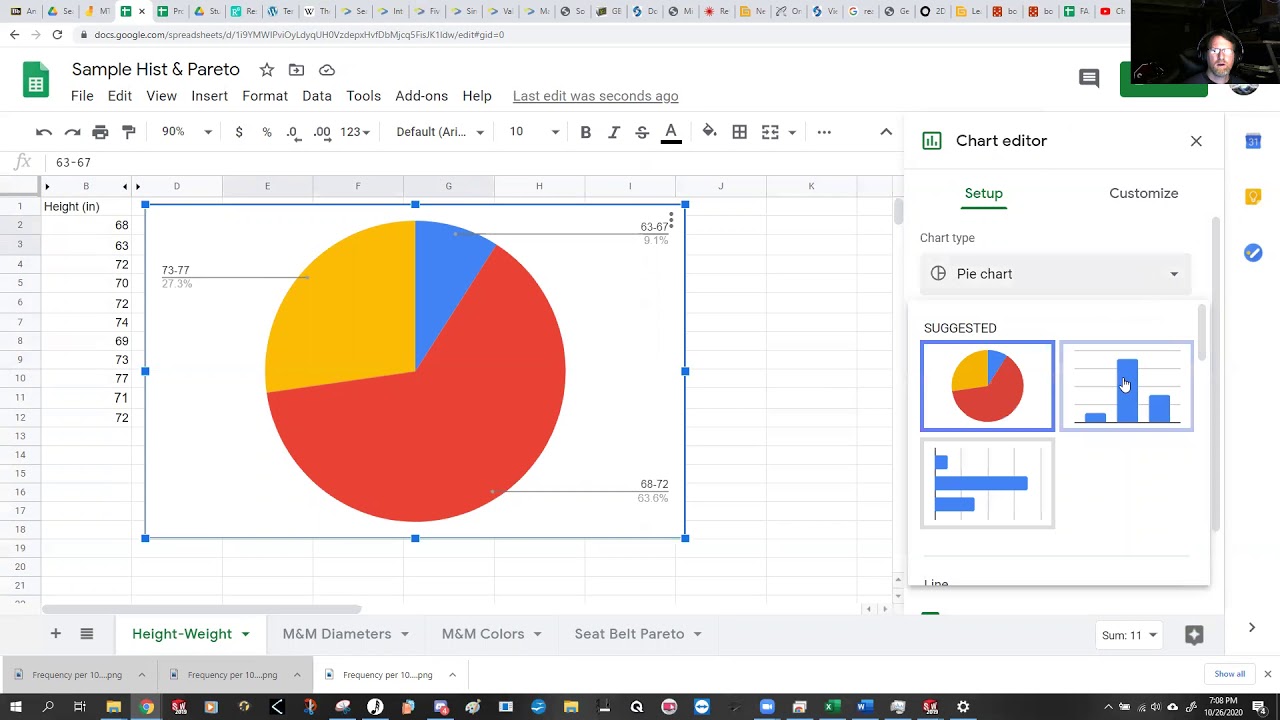
Task: Open Height-Weight tab dropdown arrow
Action: 244,634
